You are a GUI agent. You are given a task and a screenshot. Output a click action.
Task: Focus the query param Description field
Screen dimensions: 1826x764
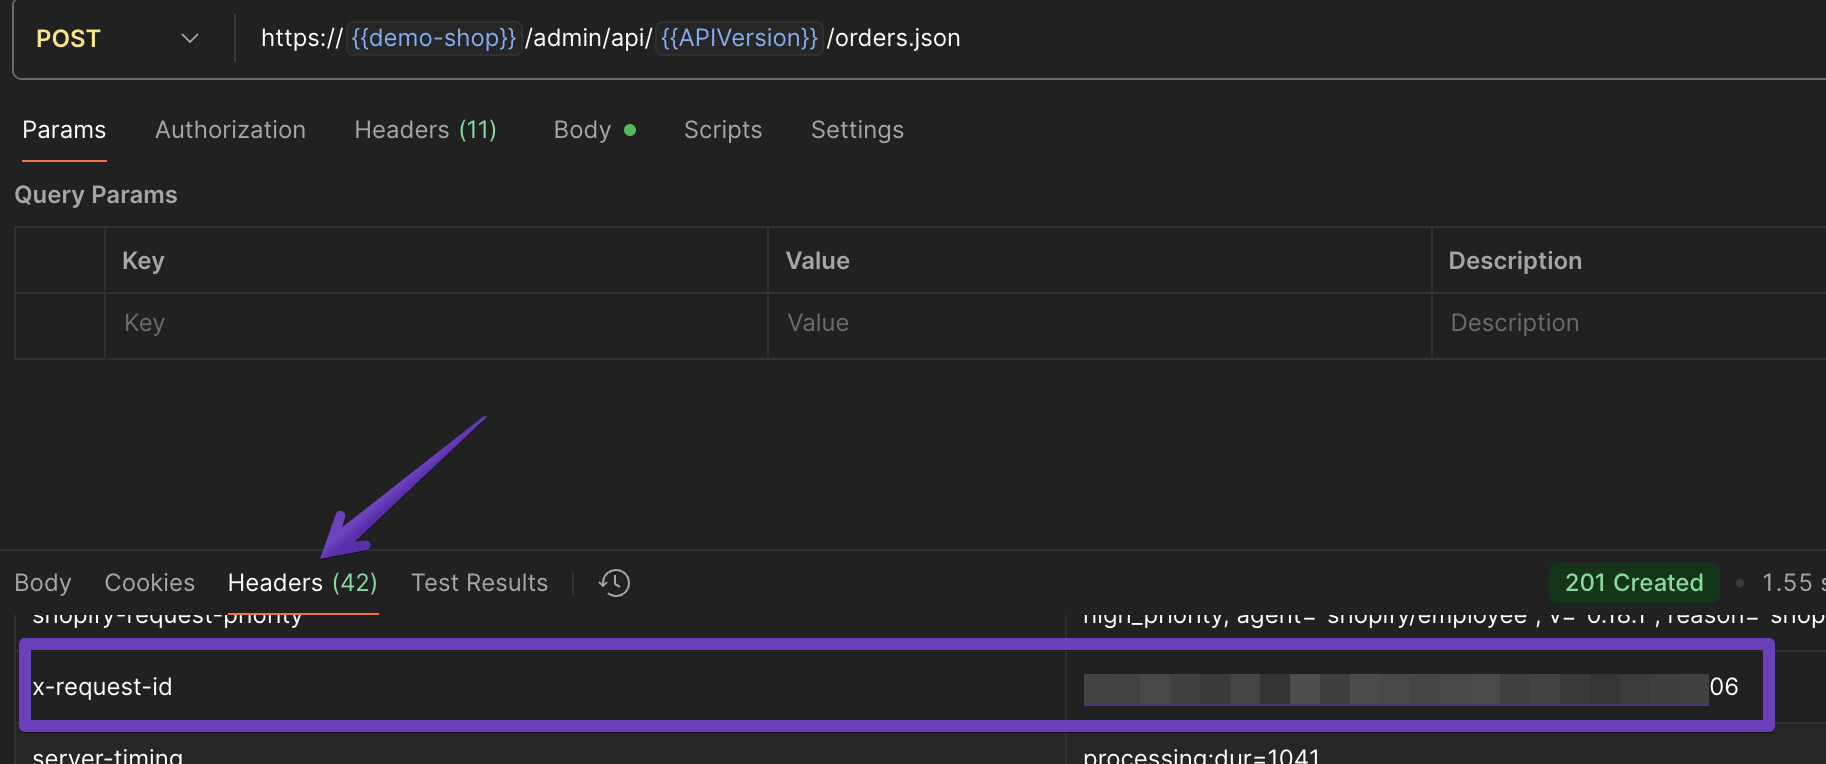coord(1630,323)
